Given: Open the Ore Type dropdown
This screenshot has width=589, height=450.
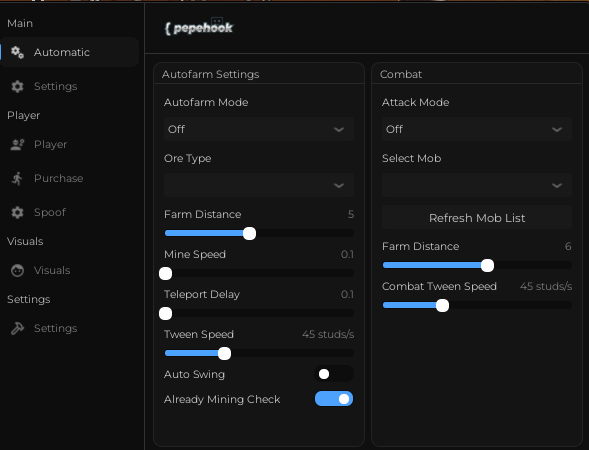Looking at the screenshot, I should coord(259,185).
